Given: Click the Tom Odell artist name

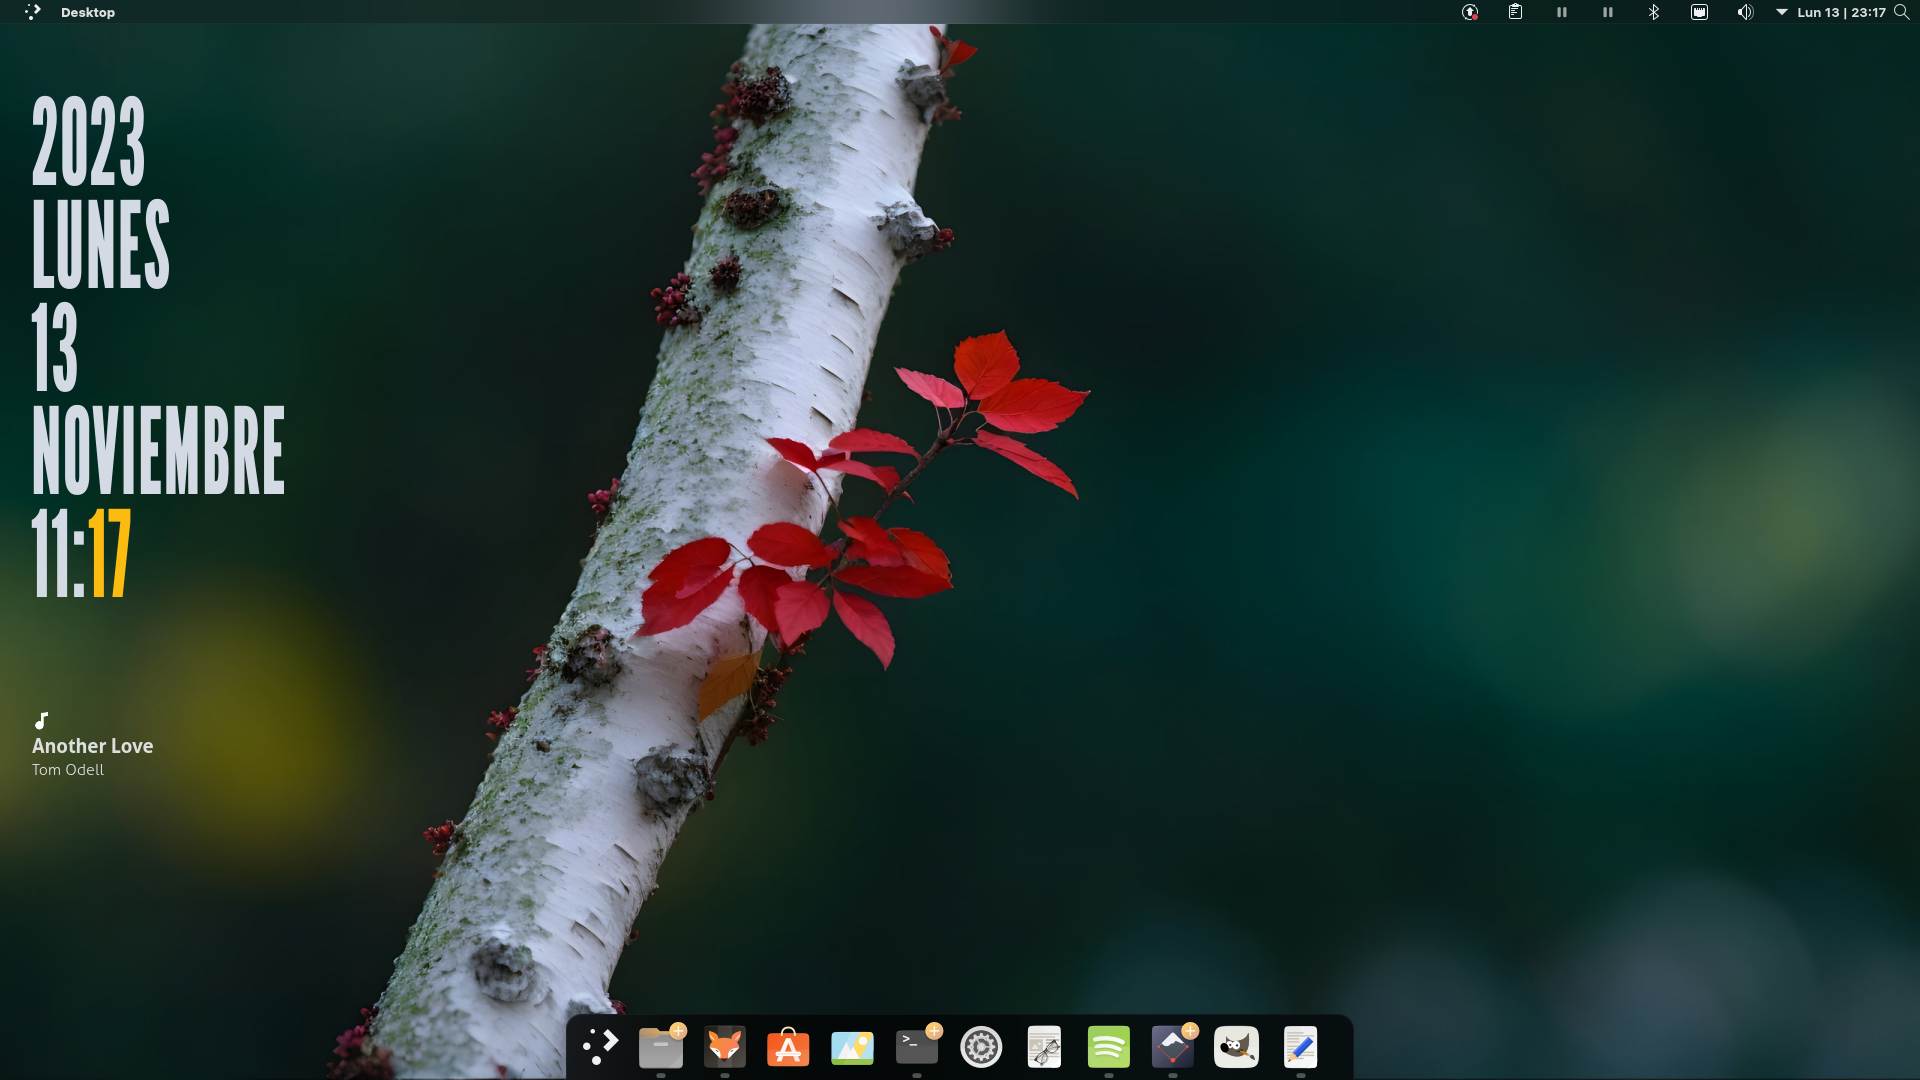Looking at the screenshot, I should 68,770.
